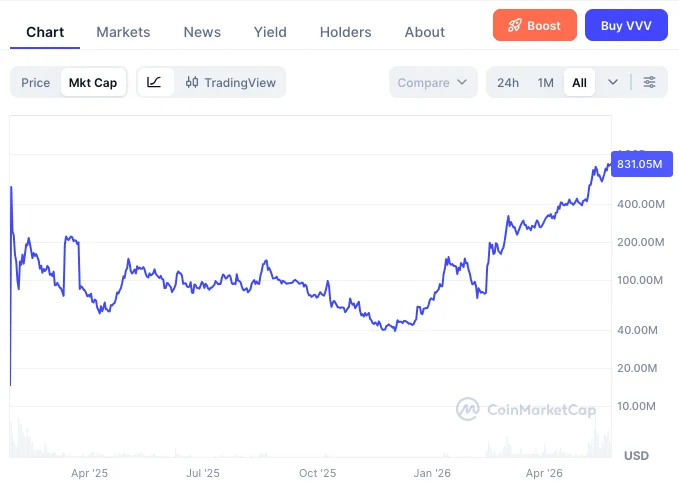Click the CoinMarketCap watermark logo
The height and width of the screenshot is (494, 679).
(x=467, y=409)
